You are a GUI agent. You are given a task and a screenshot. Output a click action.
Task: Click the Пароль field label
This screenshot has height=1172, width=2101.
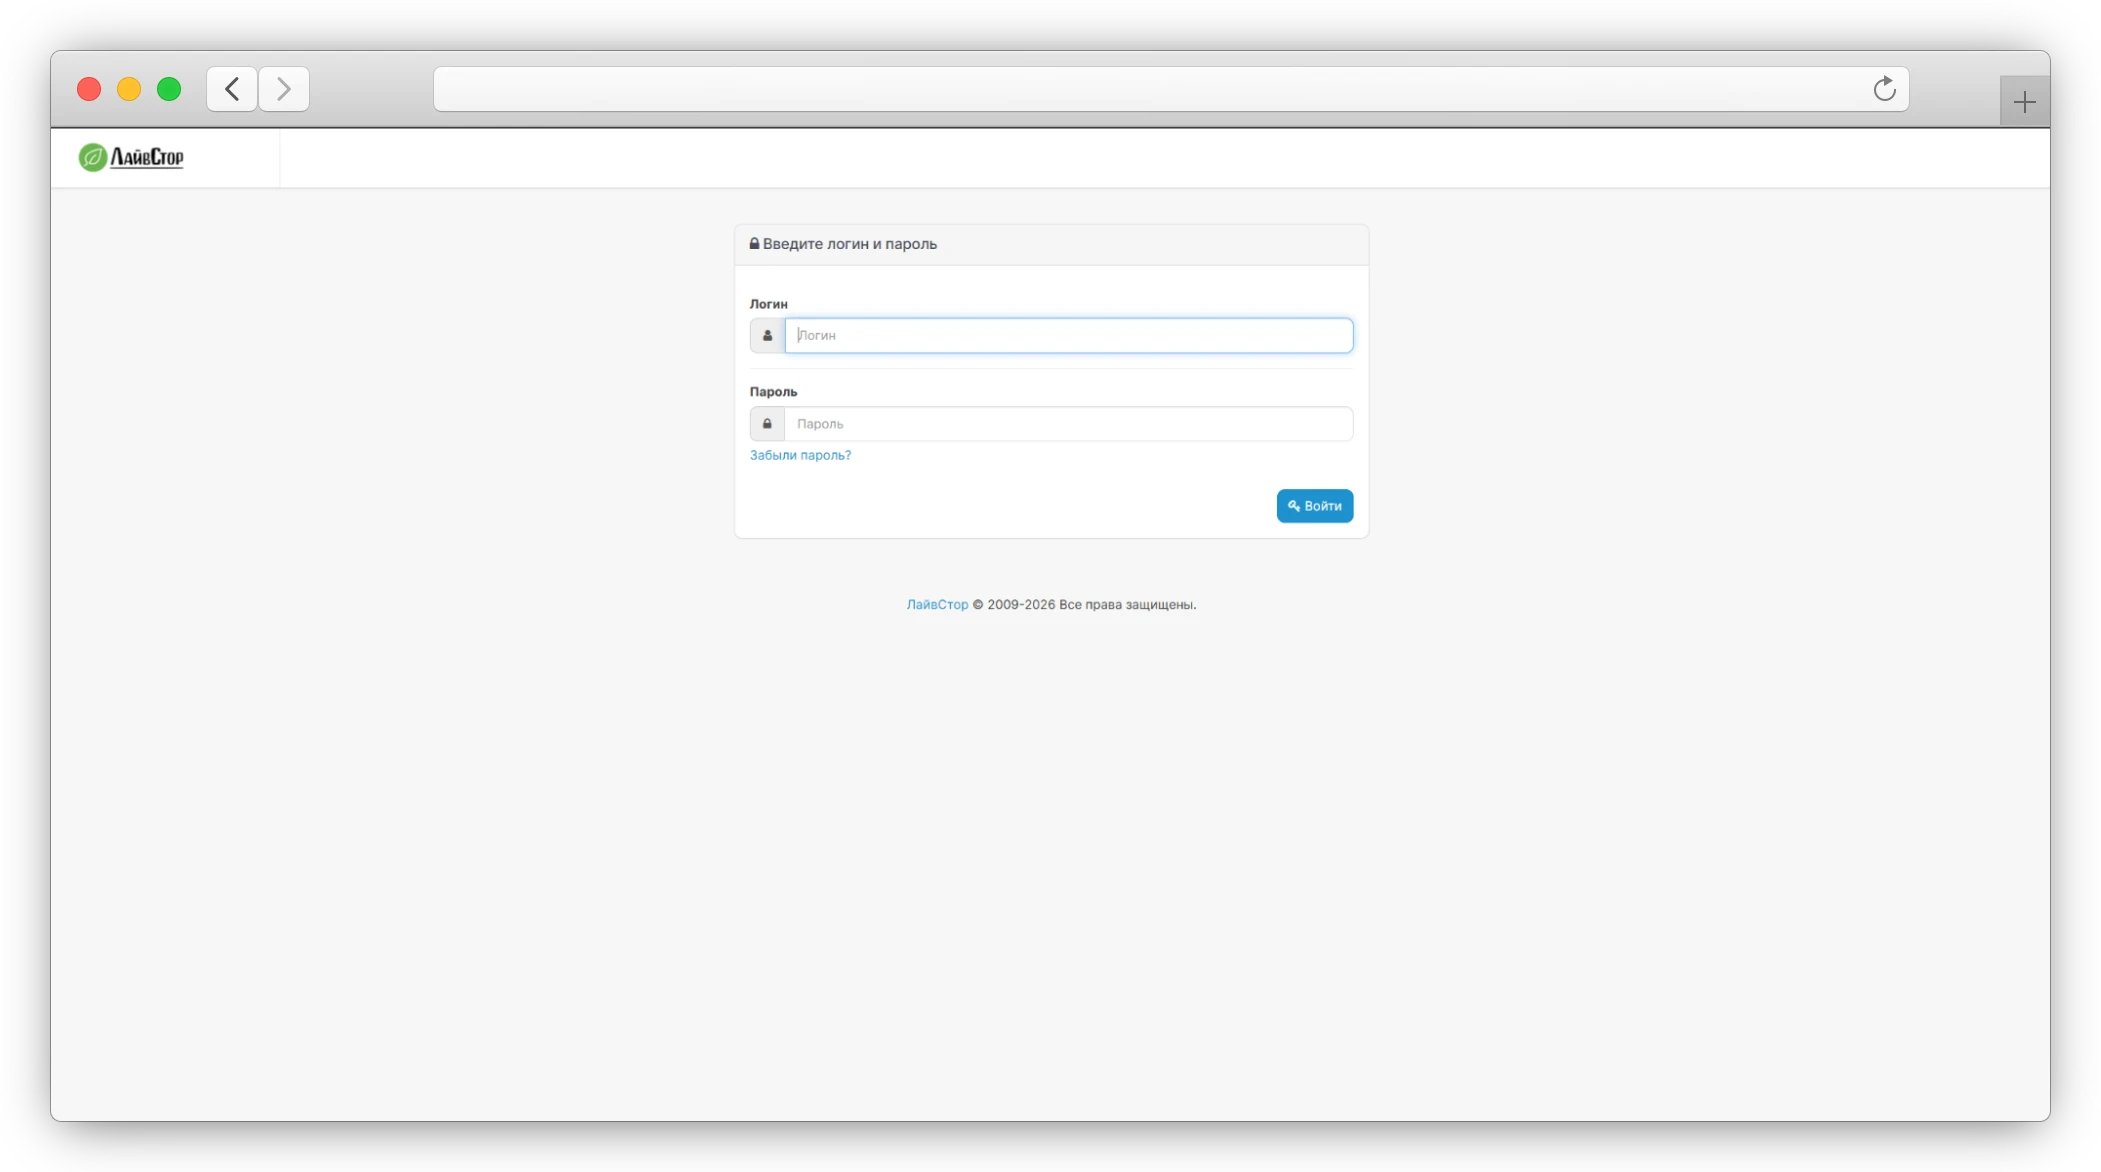tap(773, 392)
